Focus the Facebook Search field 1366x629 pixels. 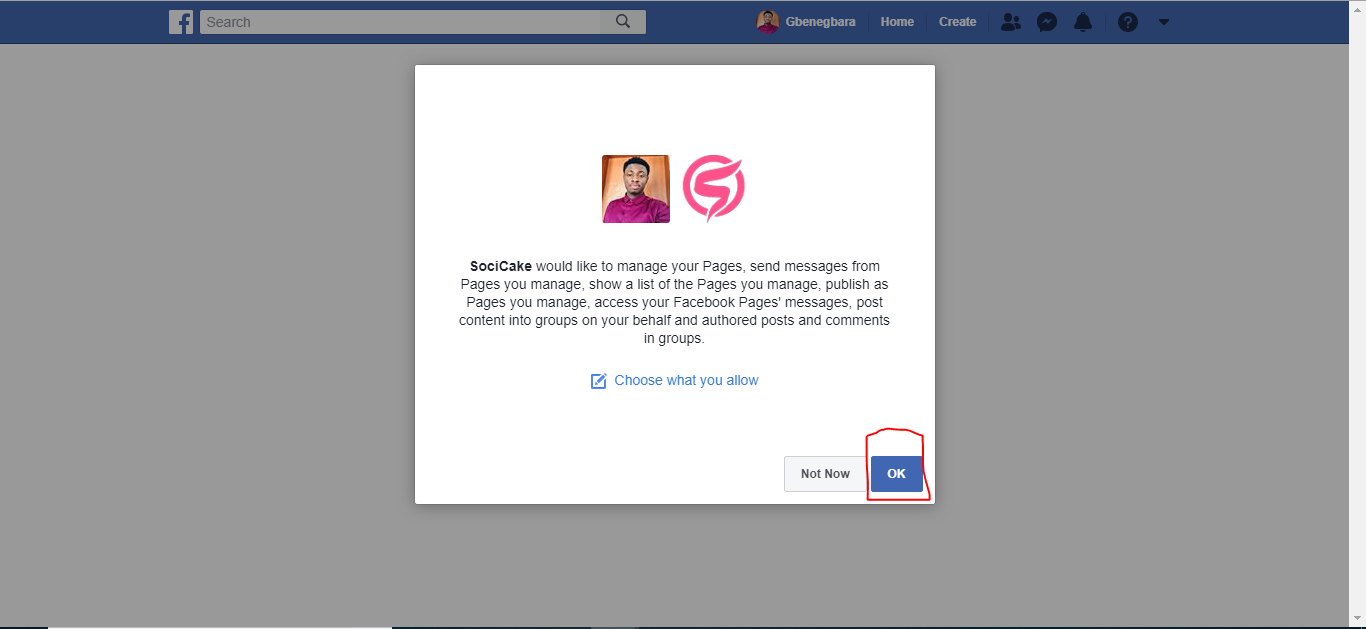400,22
